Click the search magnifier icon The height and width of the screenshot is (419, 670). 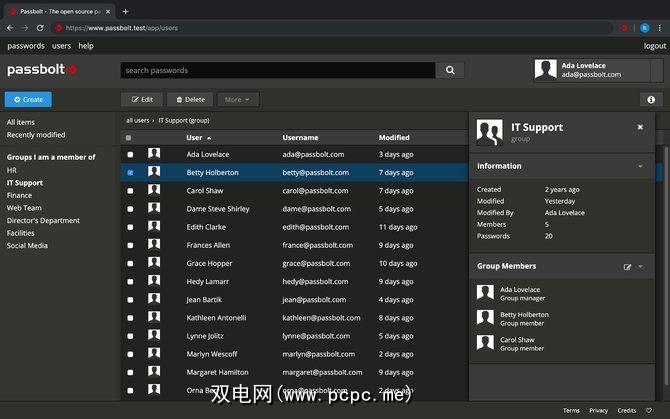pos(450,70)
